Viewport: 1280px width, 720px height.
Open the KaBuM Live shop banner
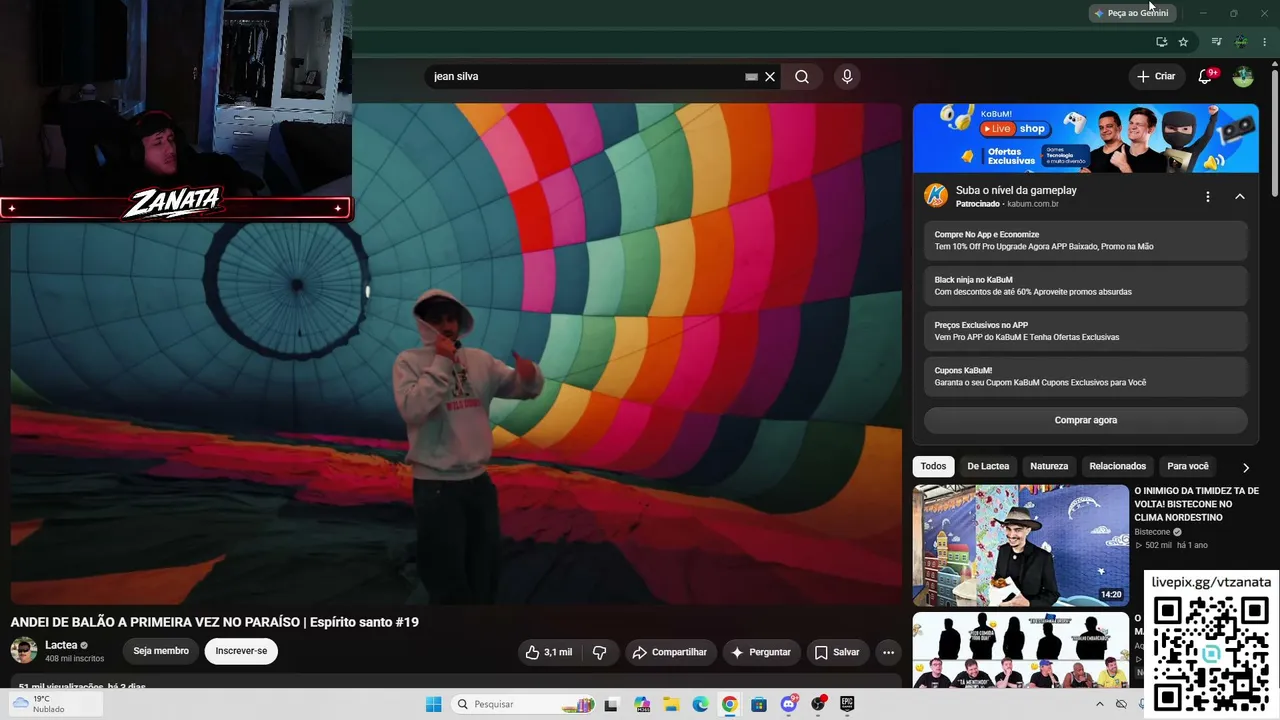[x=1085, y=138]
